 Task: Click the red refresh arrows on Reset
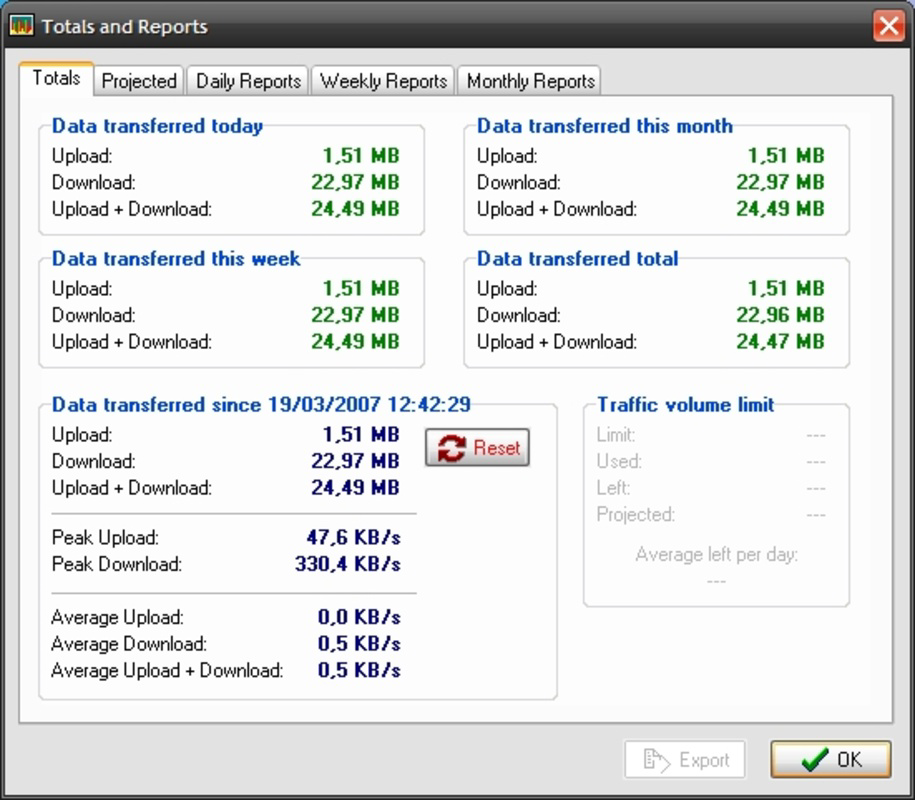(452, 448)
